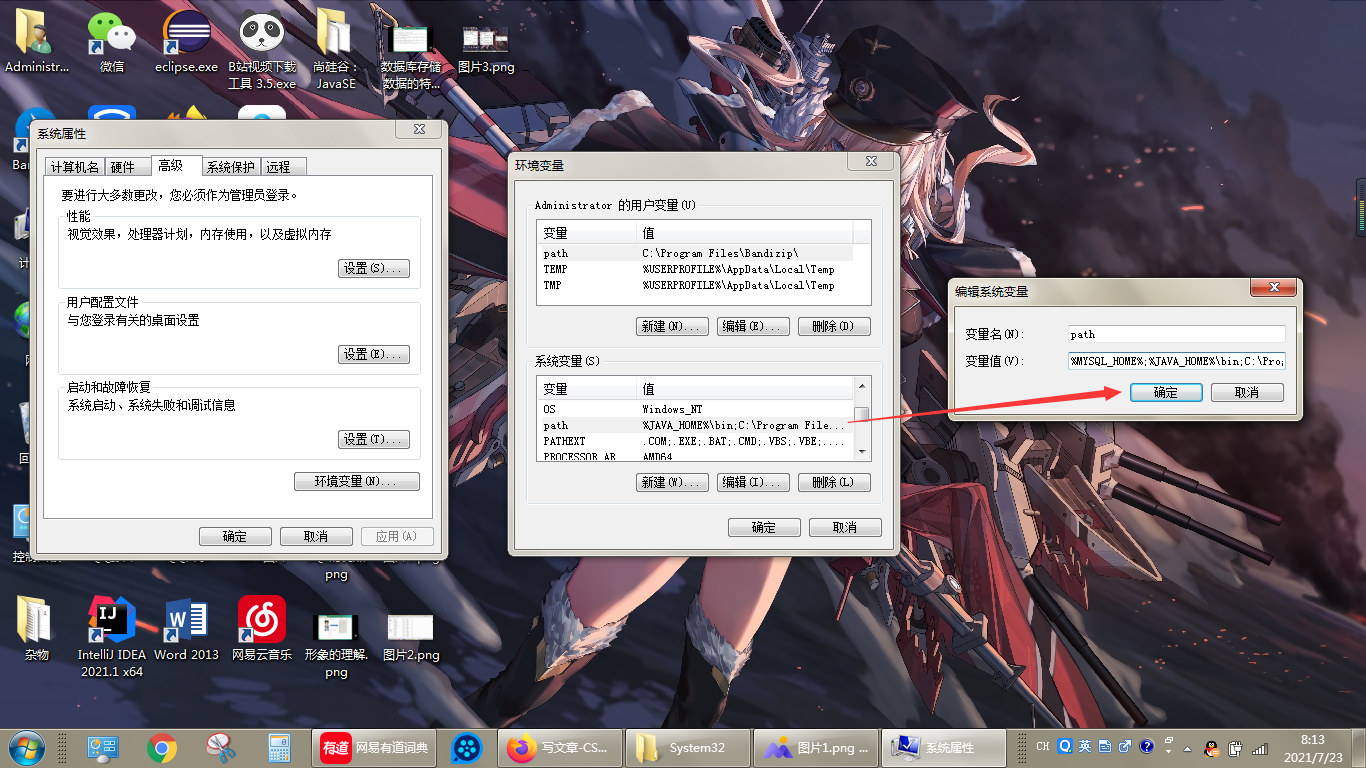This screenshot has width=1366, height=768.
Task: Open the blue film-reel player taskbar icon
Action: 466,747
